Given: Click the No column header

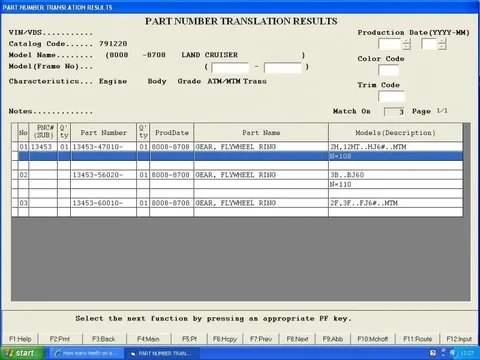Looking at the screenshot, I should click(x=23, y=132).
